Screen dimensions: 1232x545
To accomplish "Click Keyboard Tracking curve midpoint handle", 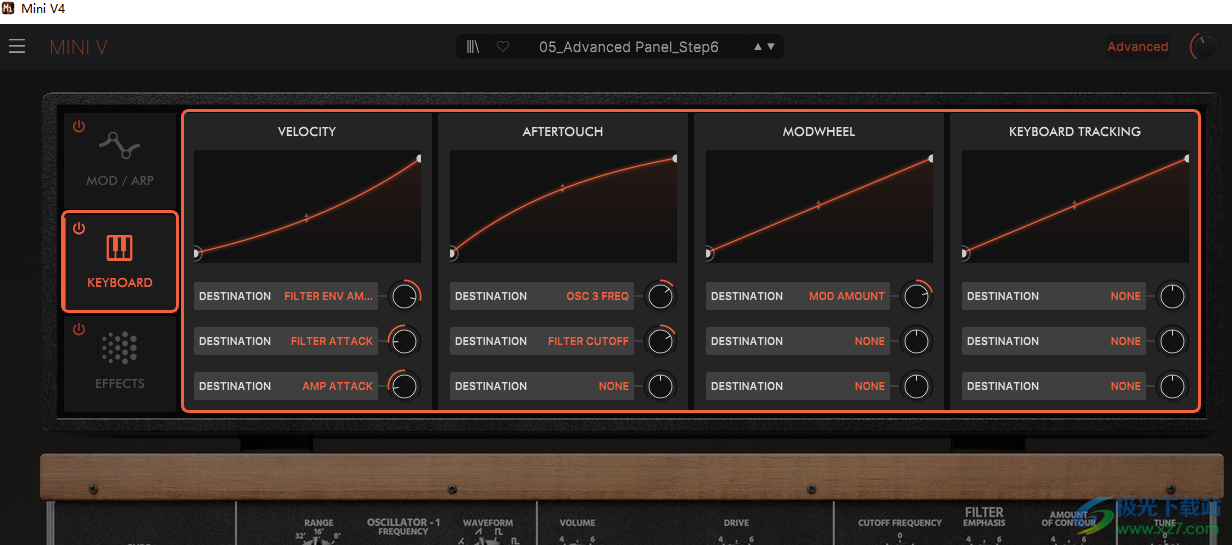I will point(1074,205).
